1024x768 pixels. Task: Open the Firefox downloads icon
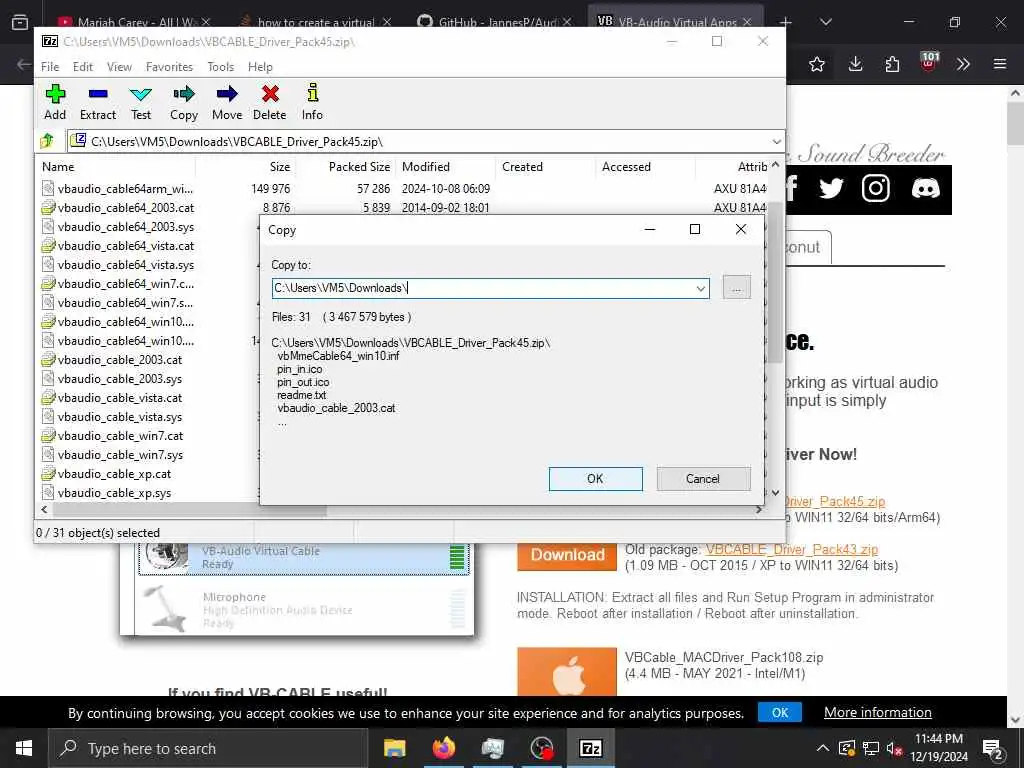coord(856,64)
